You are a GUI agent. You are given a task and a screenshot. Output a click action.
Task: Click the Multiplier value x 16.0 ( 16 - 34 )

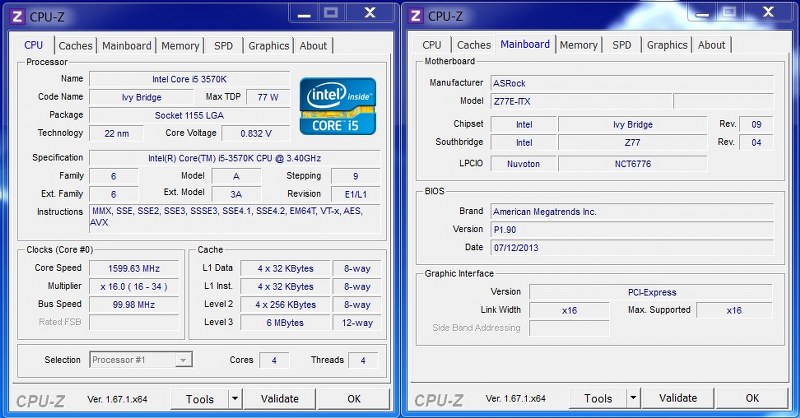click(x=134, y=287)
